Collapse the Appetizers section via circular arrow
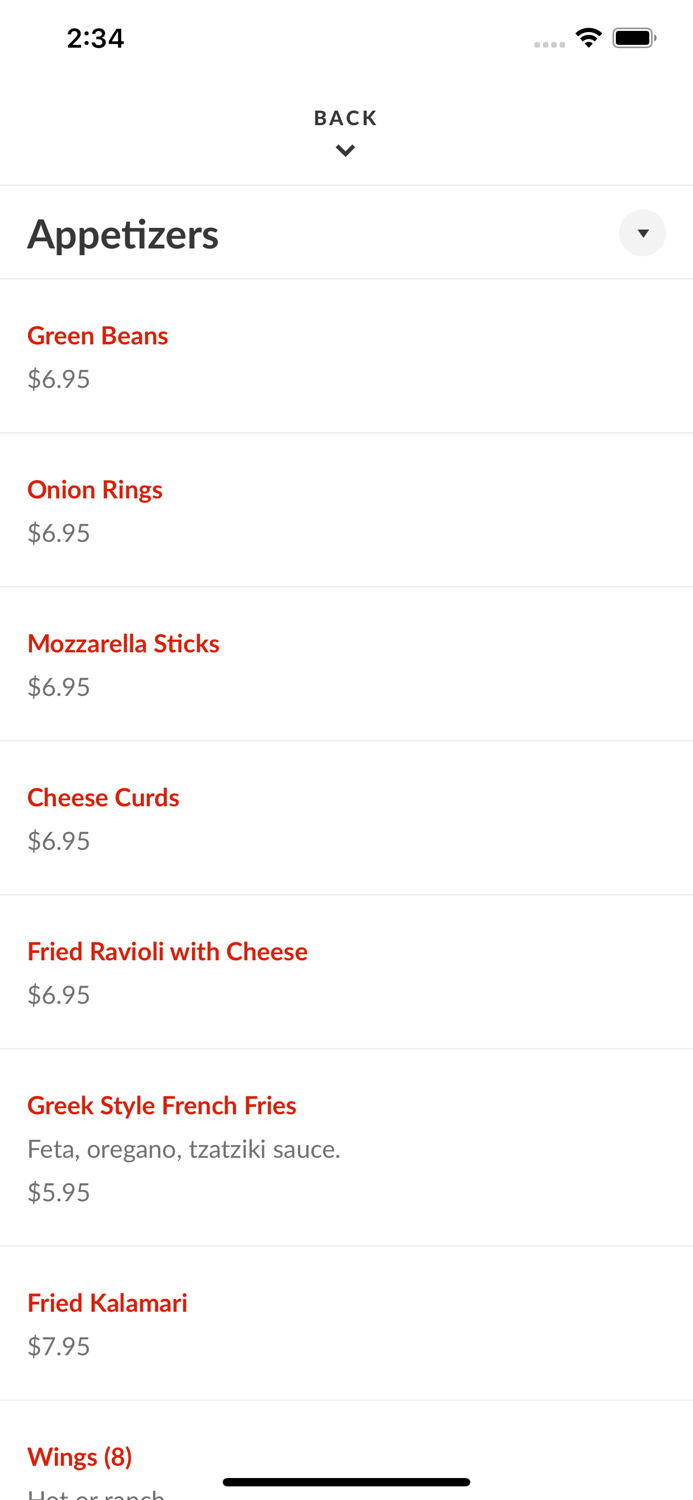 643,233
